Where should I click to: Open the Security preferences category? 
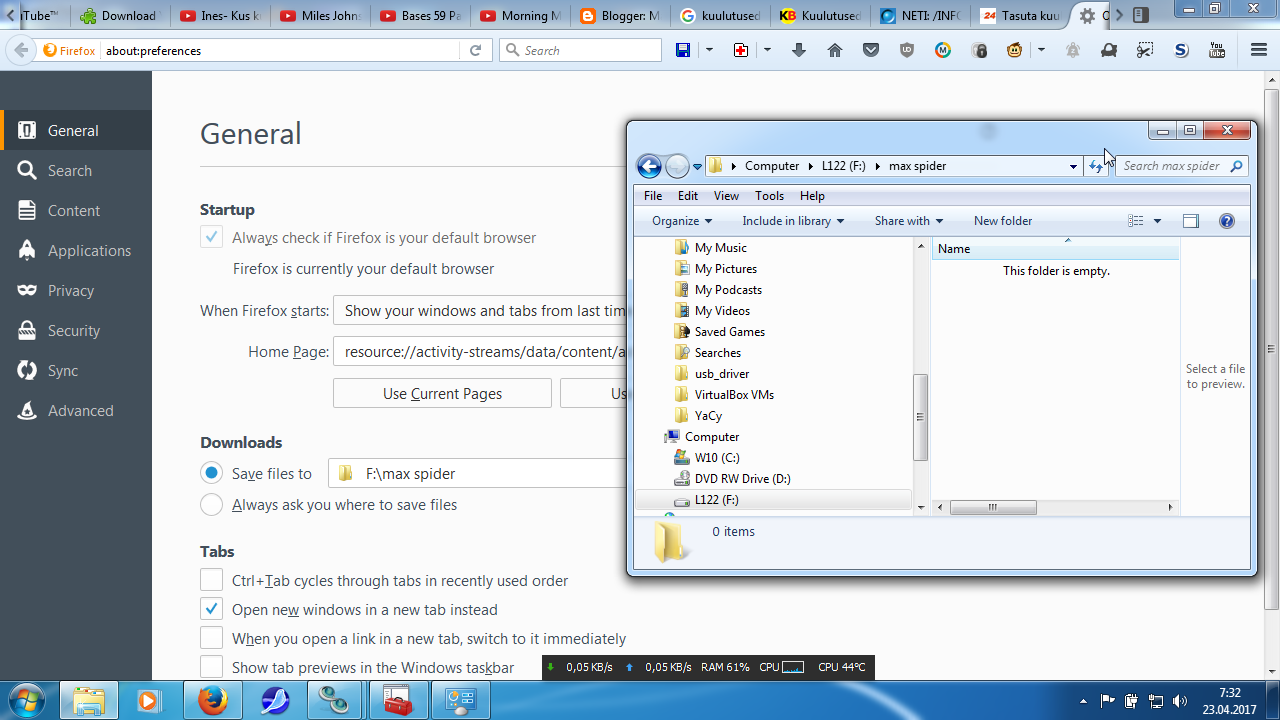pyautogui.click(x=76, y=330)
